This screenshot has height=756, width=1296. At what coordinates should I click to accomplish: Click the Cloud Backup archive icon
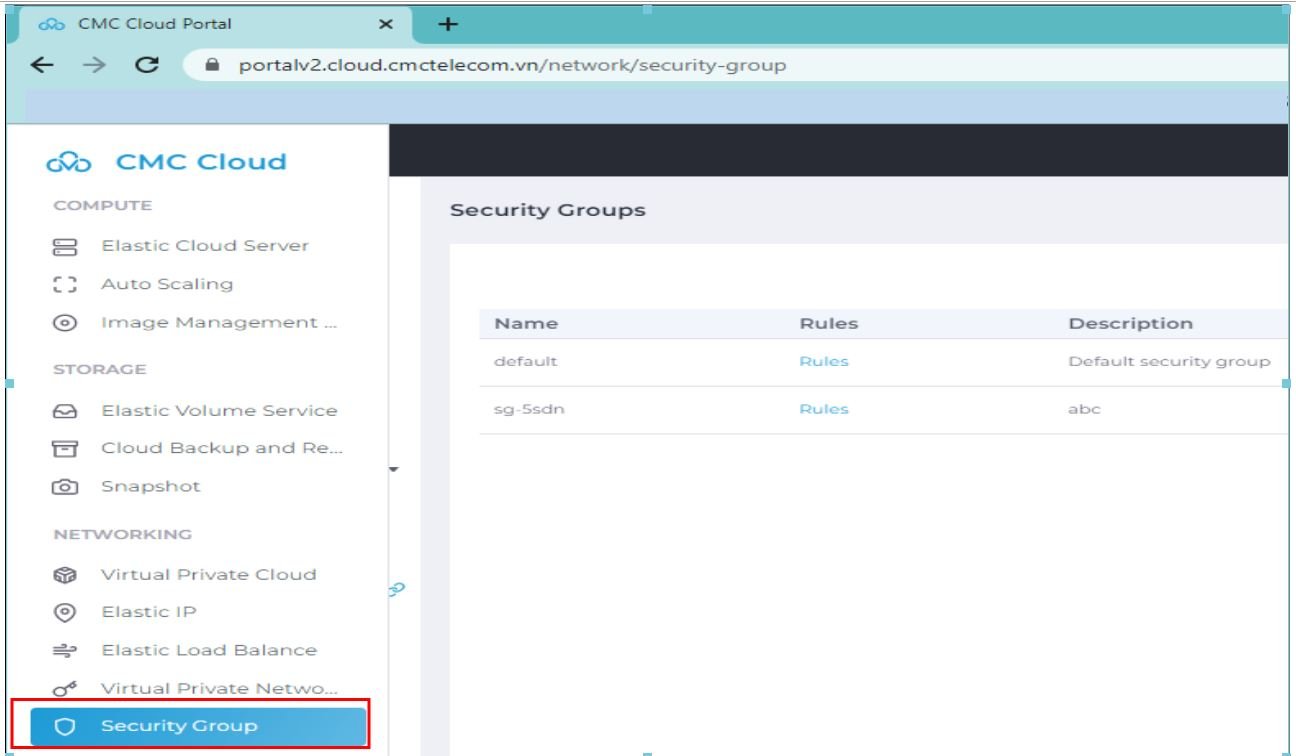tap(65, 449)
